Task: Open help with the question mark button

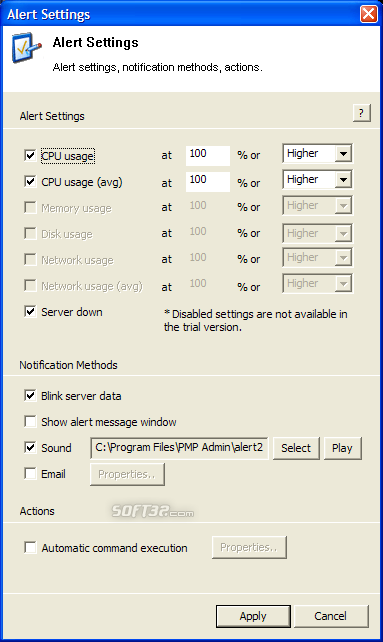Action: coord(361,113)
